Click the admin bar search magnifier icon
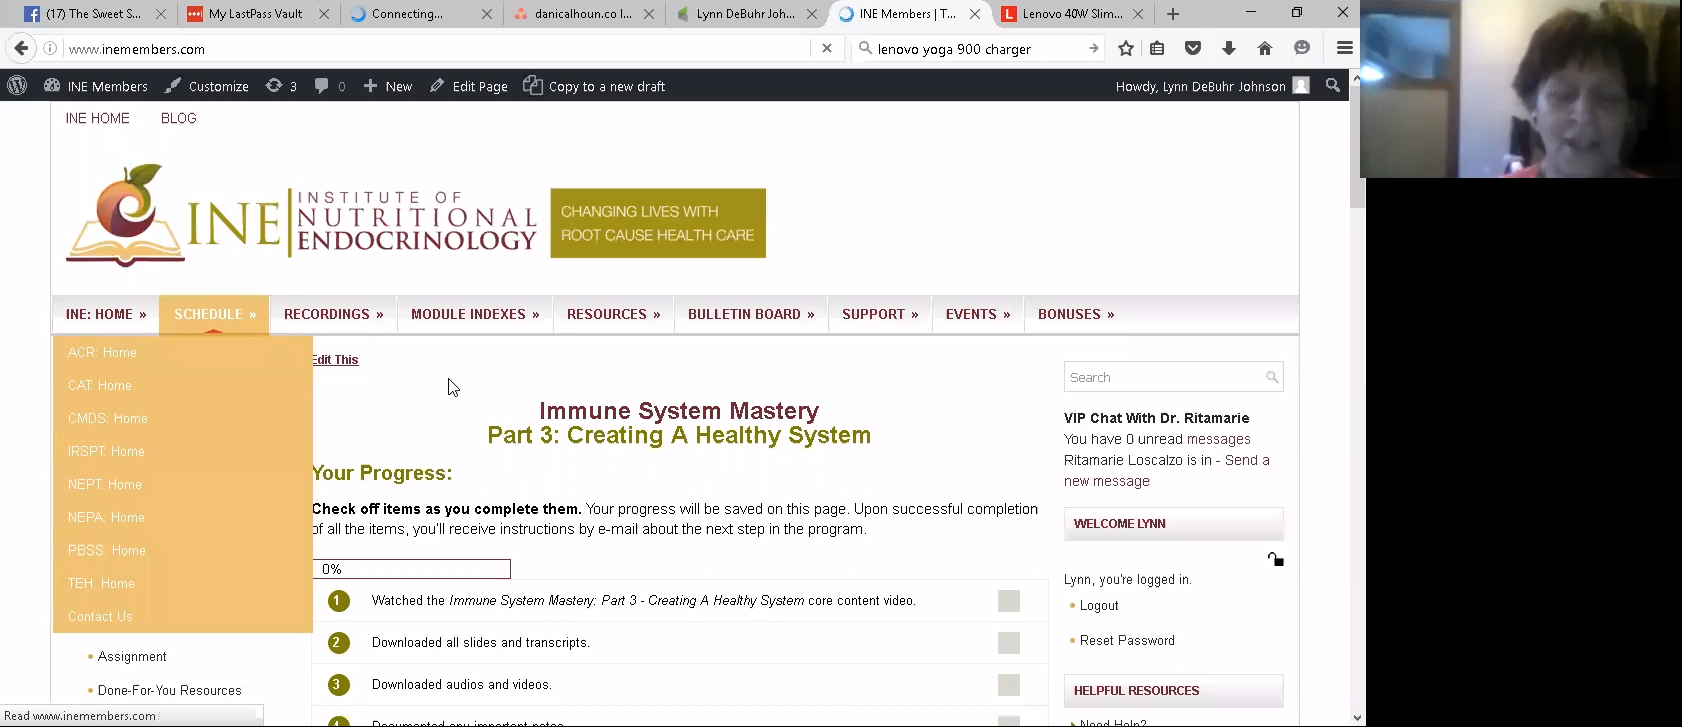Image resolution: width=1682 pixels, height=727 pixels. [x=1332, y=86]
